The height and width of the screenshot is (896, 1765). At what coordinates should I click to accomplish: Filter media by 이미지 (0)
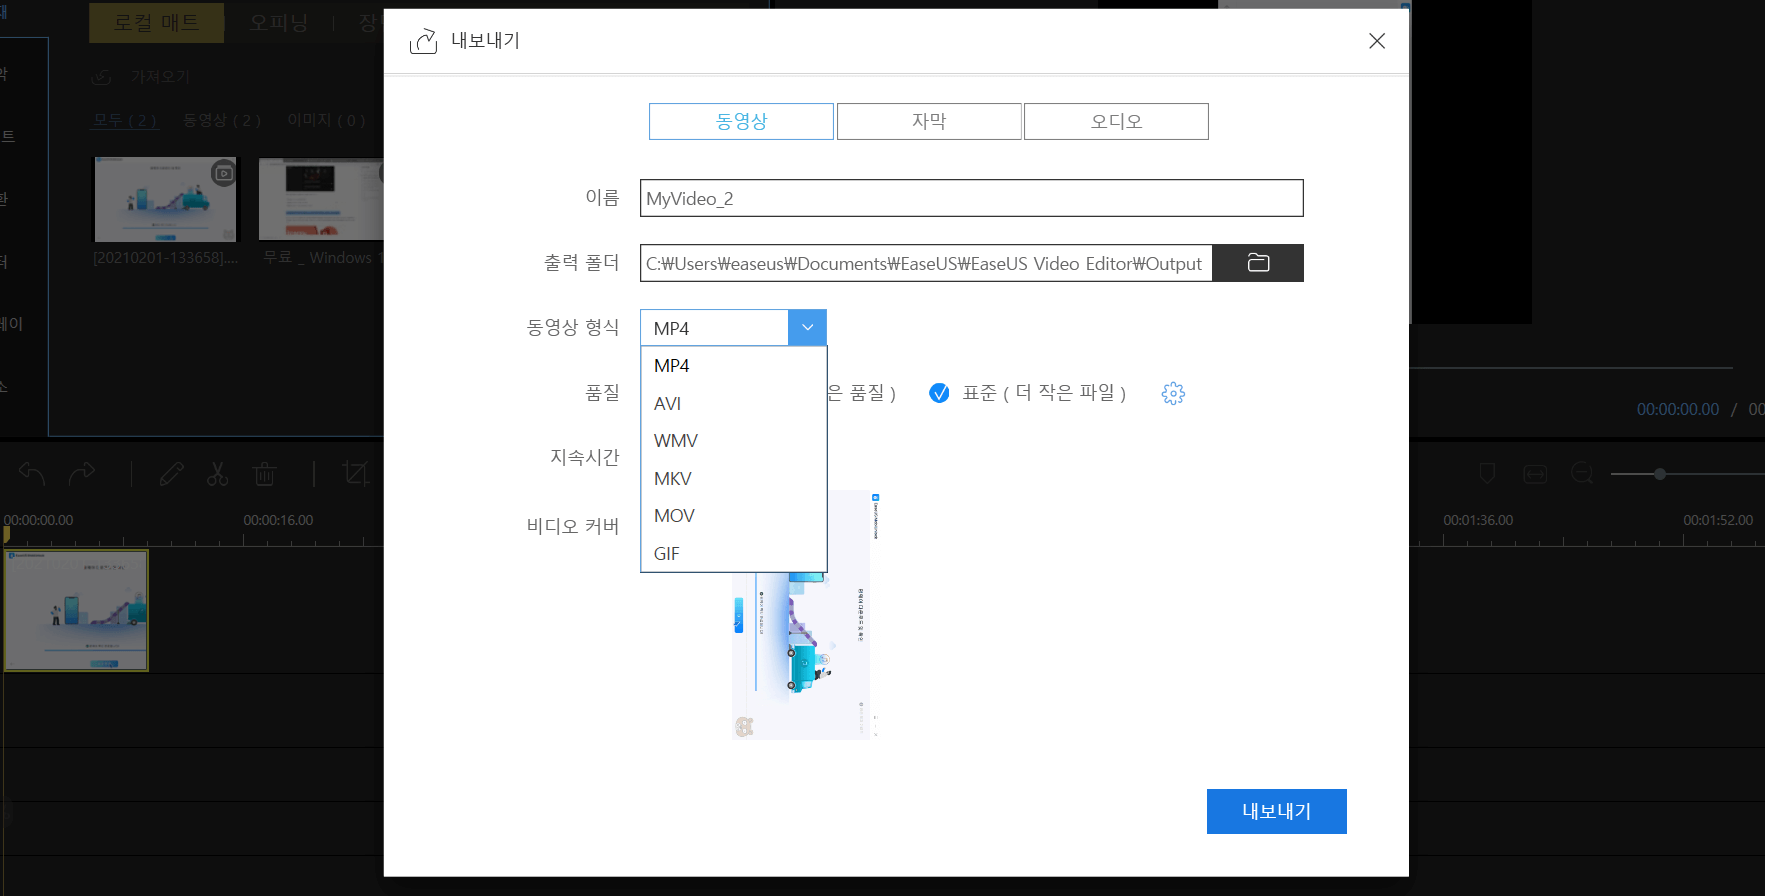[x=327, y=120]
